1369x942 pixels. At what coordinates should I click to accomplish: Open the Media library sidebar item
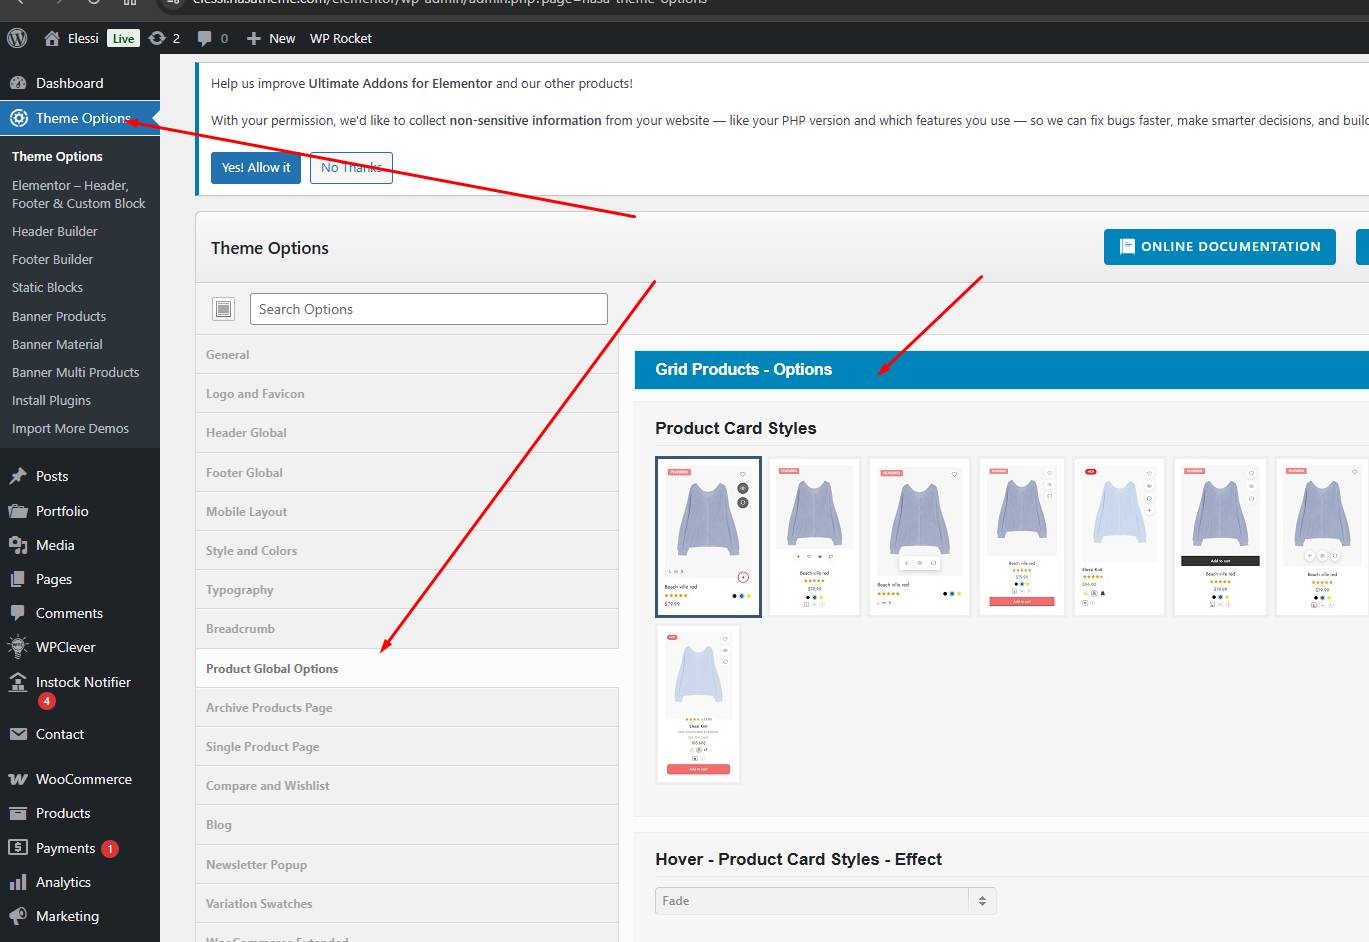pyautogui.click(x=55, y=545)
